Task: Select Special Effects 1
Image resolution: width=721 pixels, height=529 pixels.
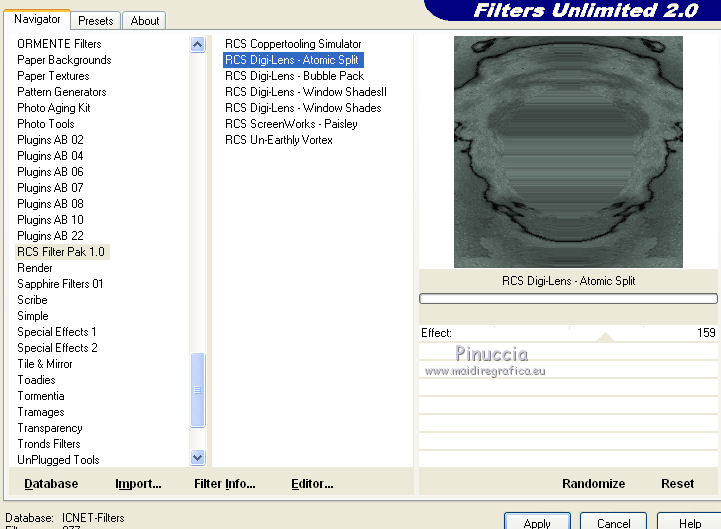Action: [57, 332]
